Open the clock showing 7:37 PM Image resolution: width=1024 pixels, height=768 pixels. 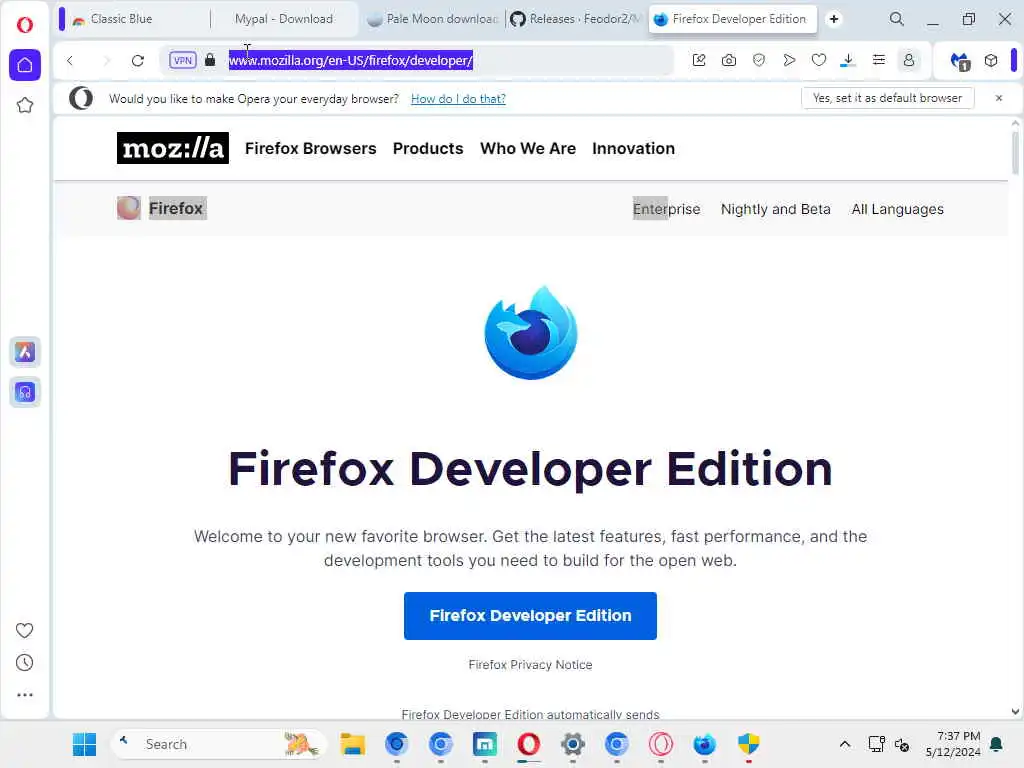click(953, 744)
